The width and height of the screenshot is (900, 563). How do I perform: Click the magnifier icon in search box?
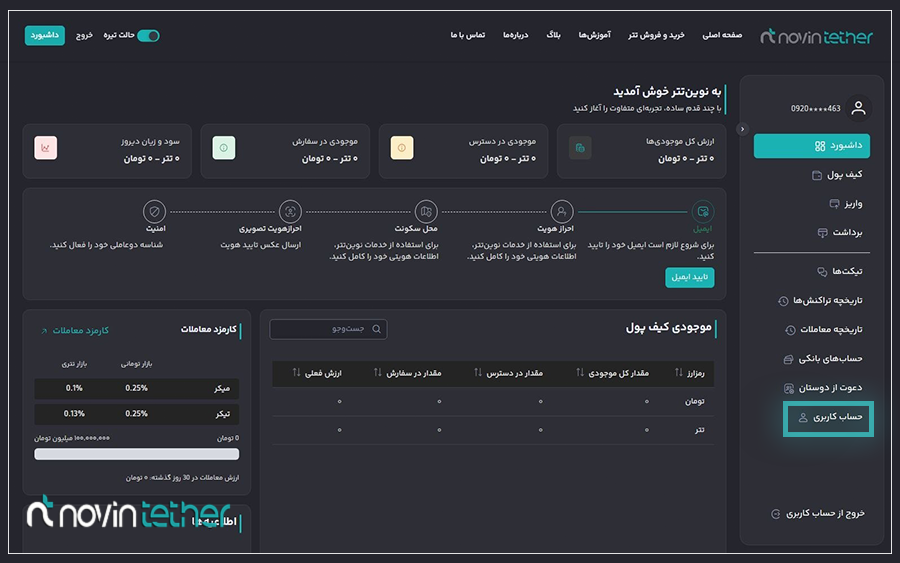point(377,329)
